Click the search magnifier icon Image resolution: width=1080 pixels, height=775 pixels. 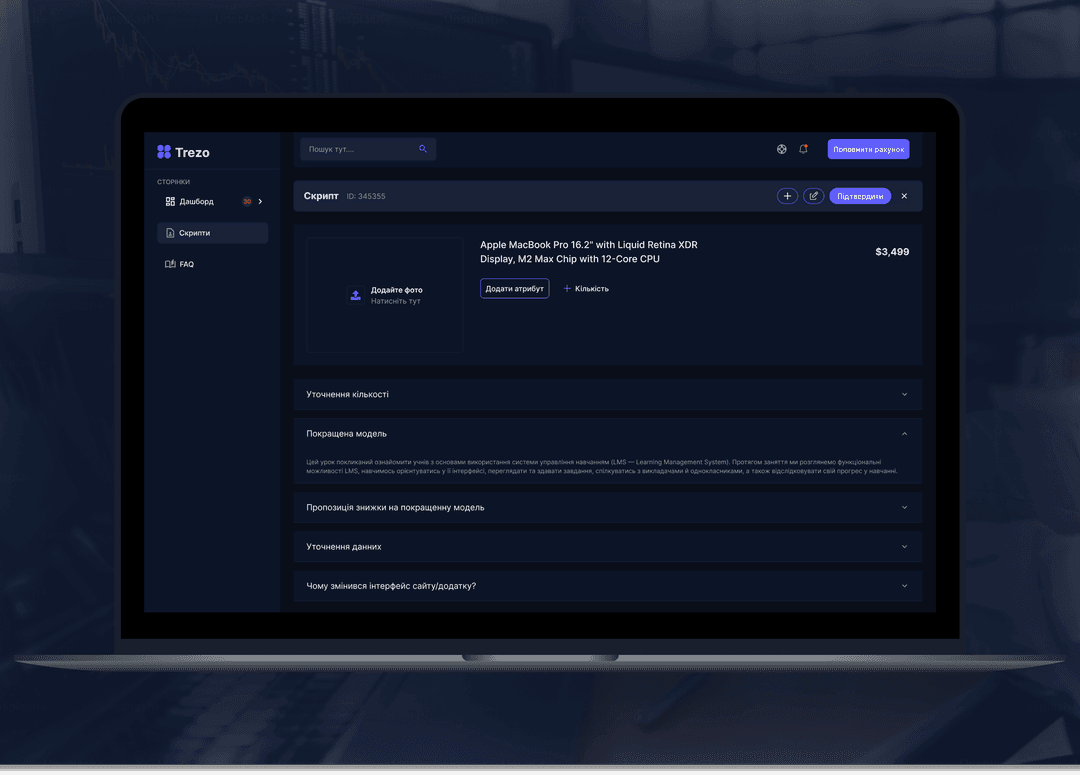[423, 149]
